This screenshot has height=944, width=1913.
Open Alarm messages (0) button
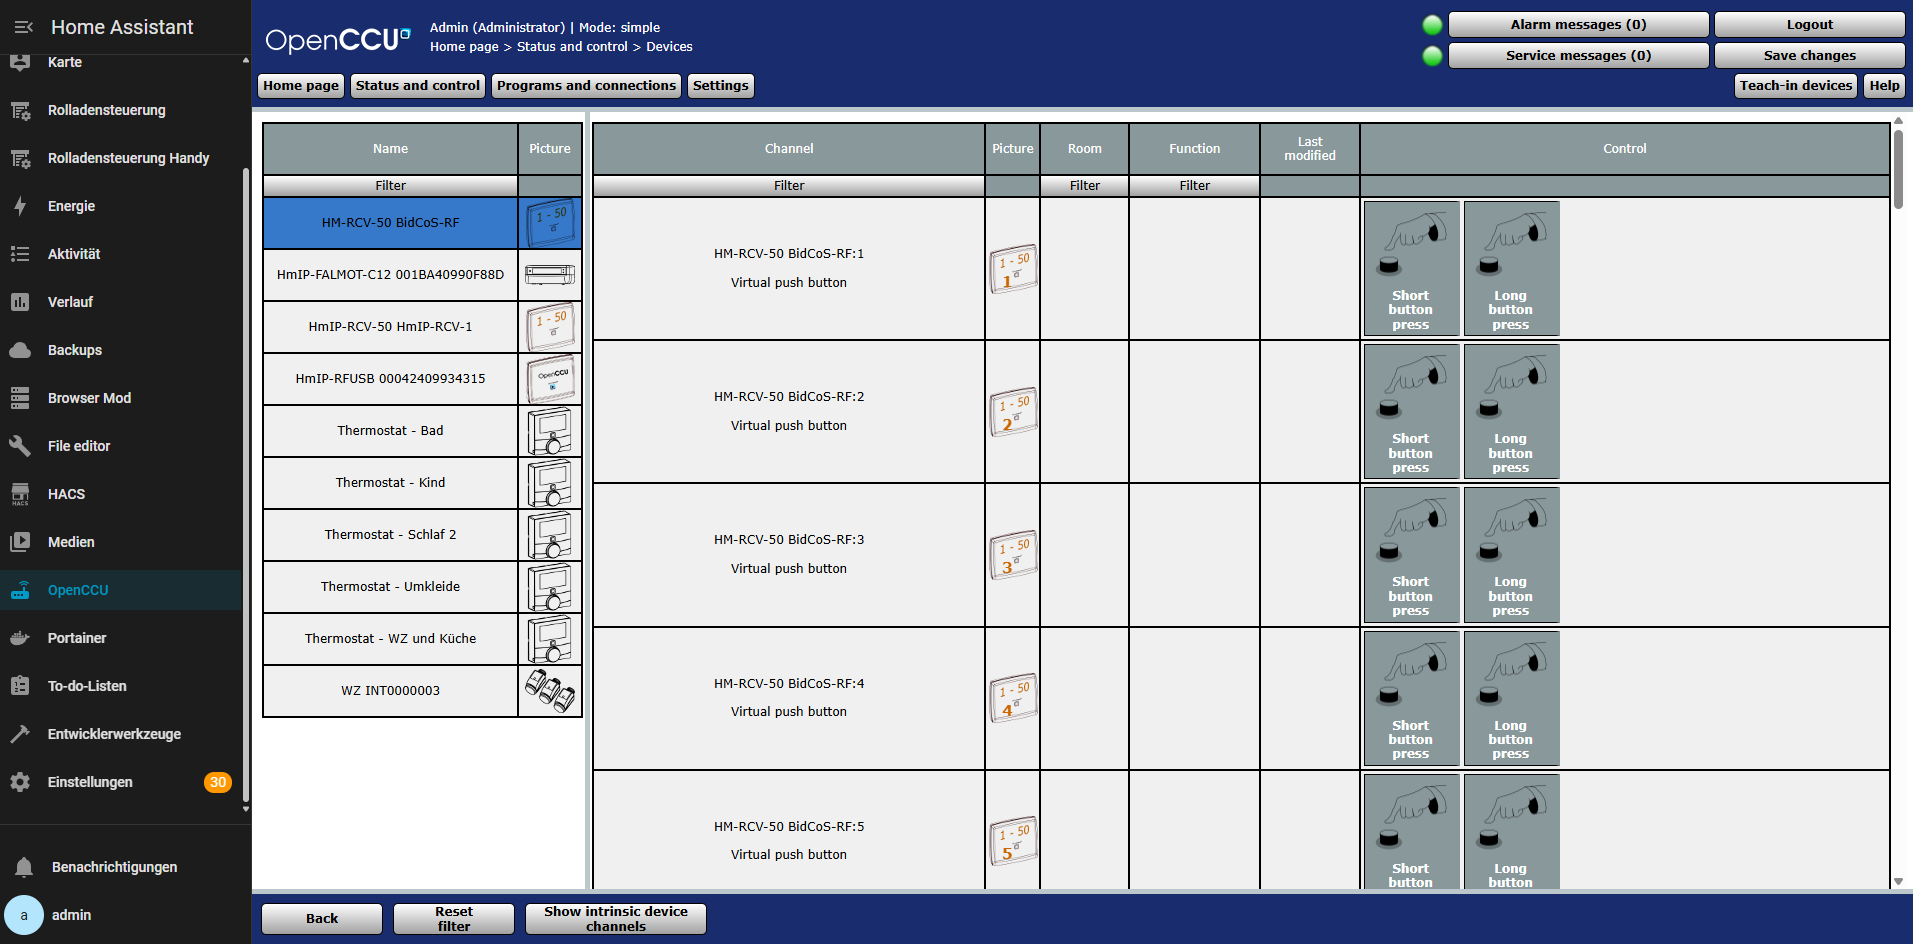1578,25
